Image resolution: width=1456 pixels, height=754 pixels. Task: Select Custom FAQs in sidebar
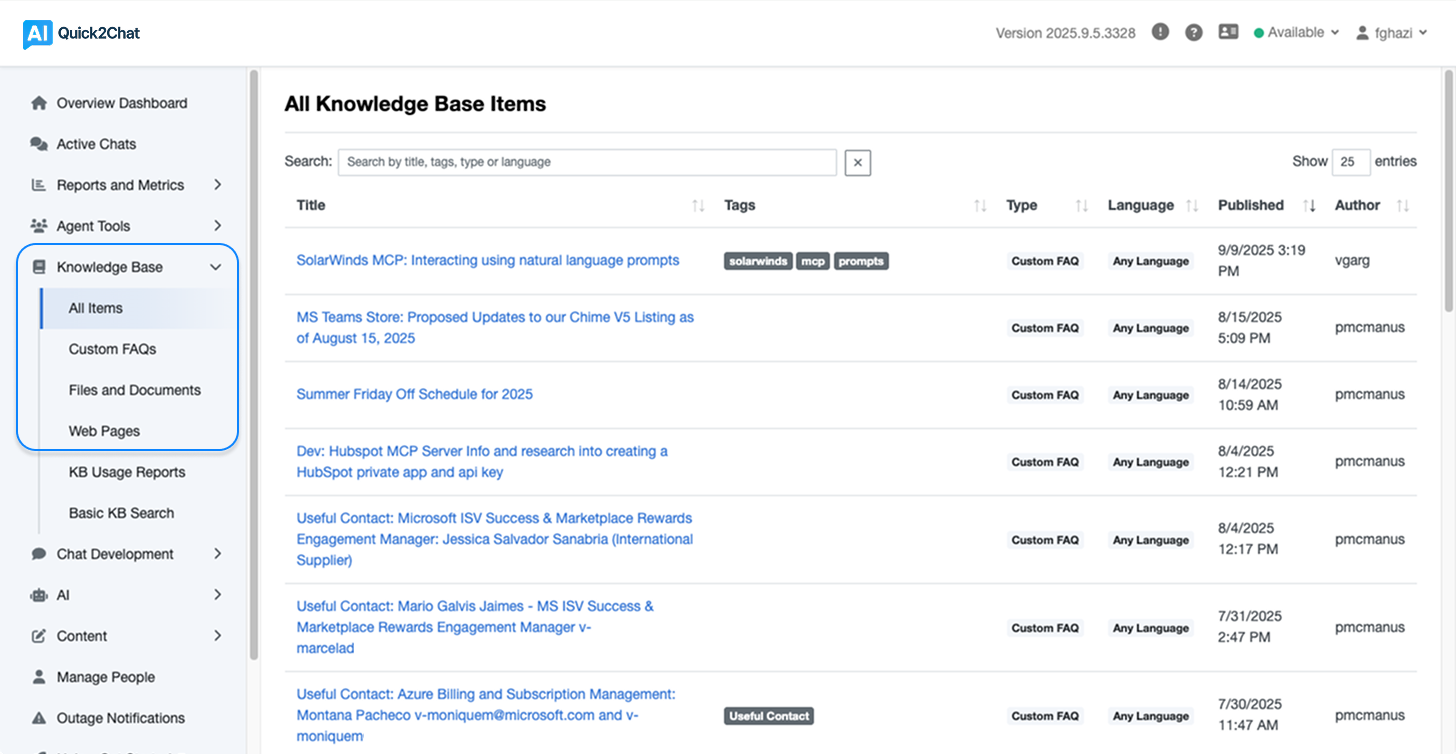coord(112,349)
